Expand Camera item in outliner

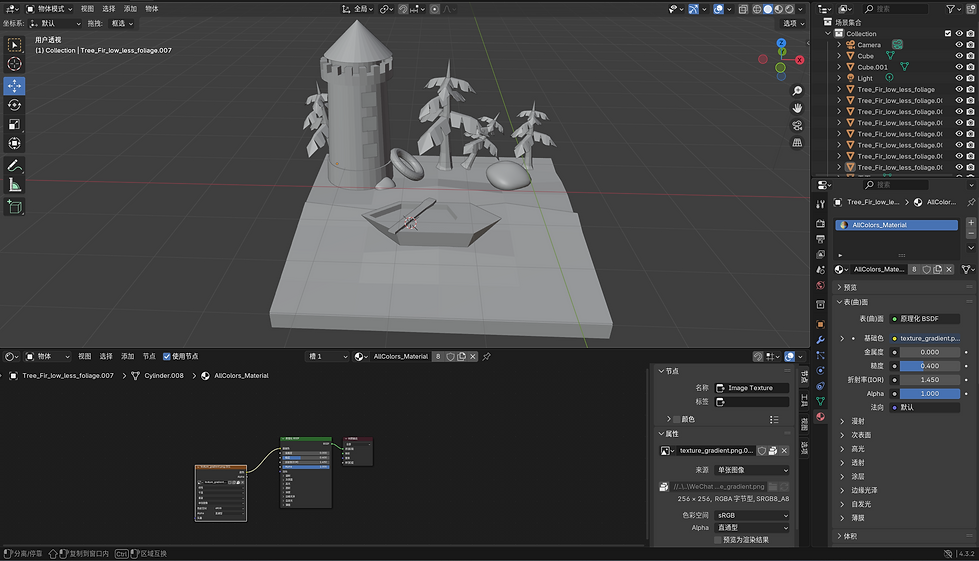839,45
